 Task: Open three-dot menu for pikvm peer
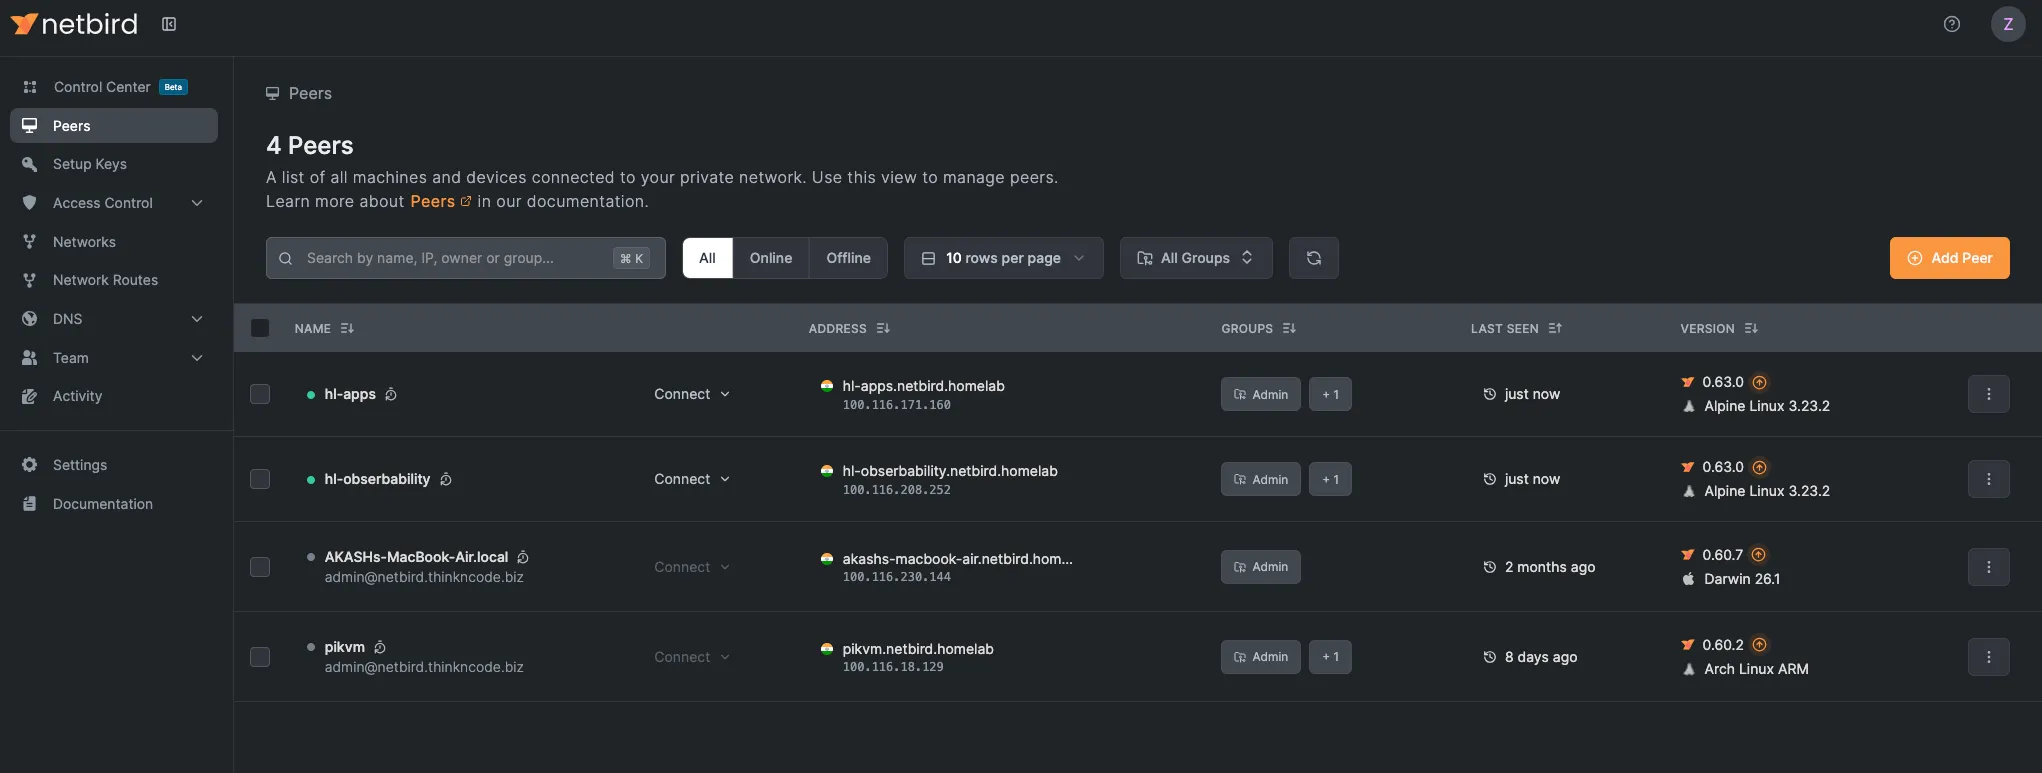coord(1988,657)
